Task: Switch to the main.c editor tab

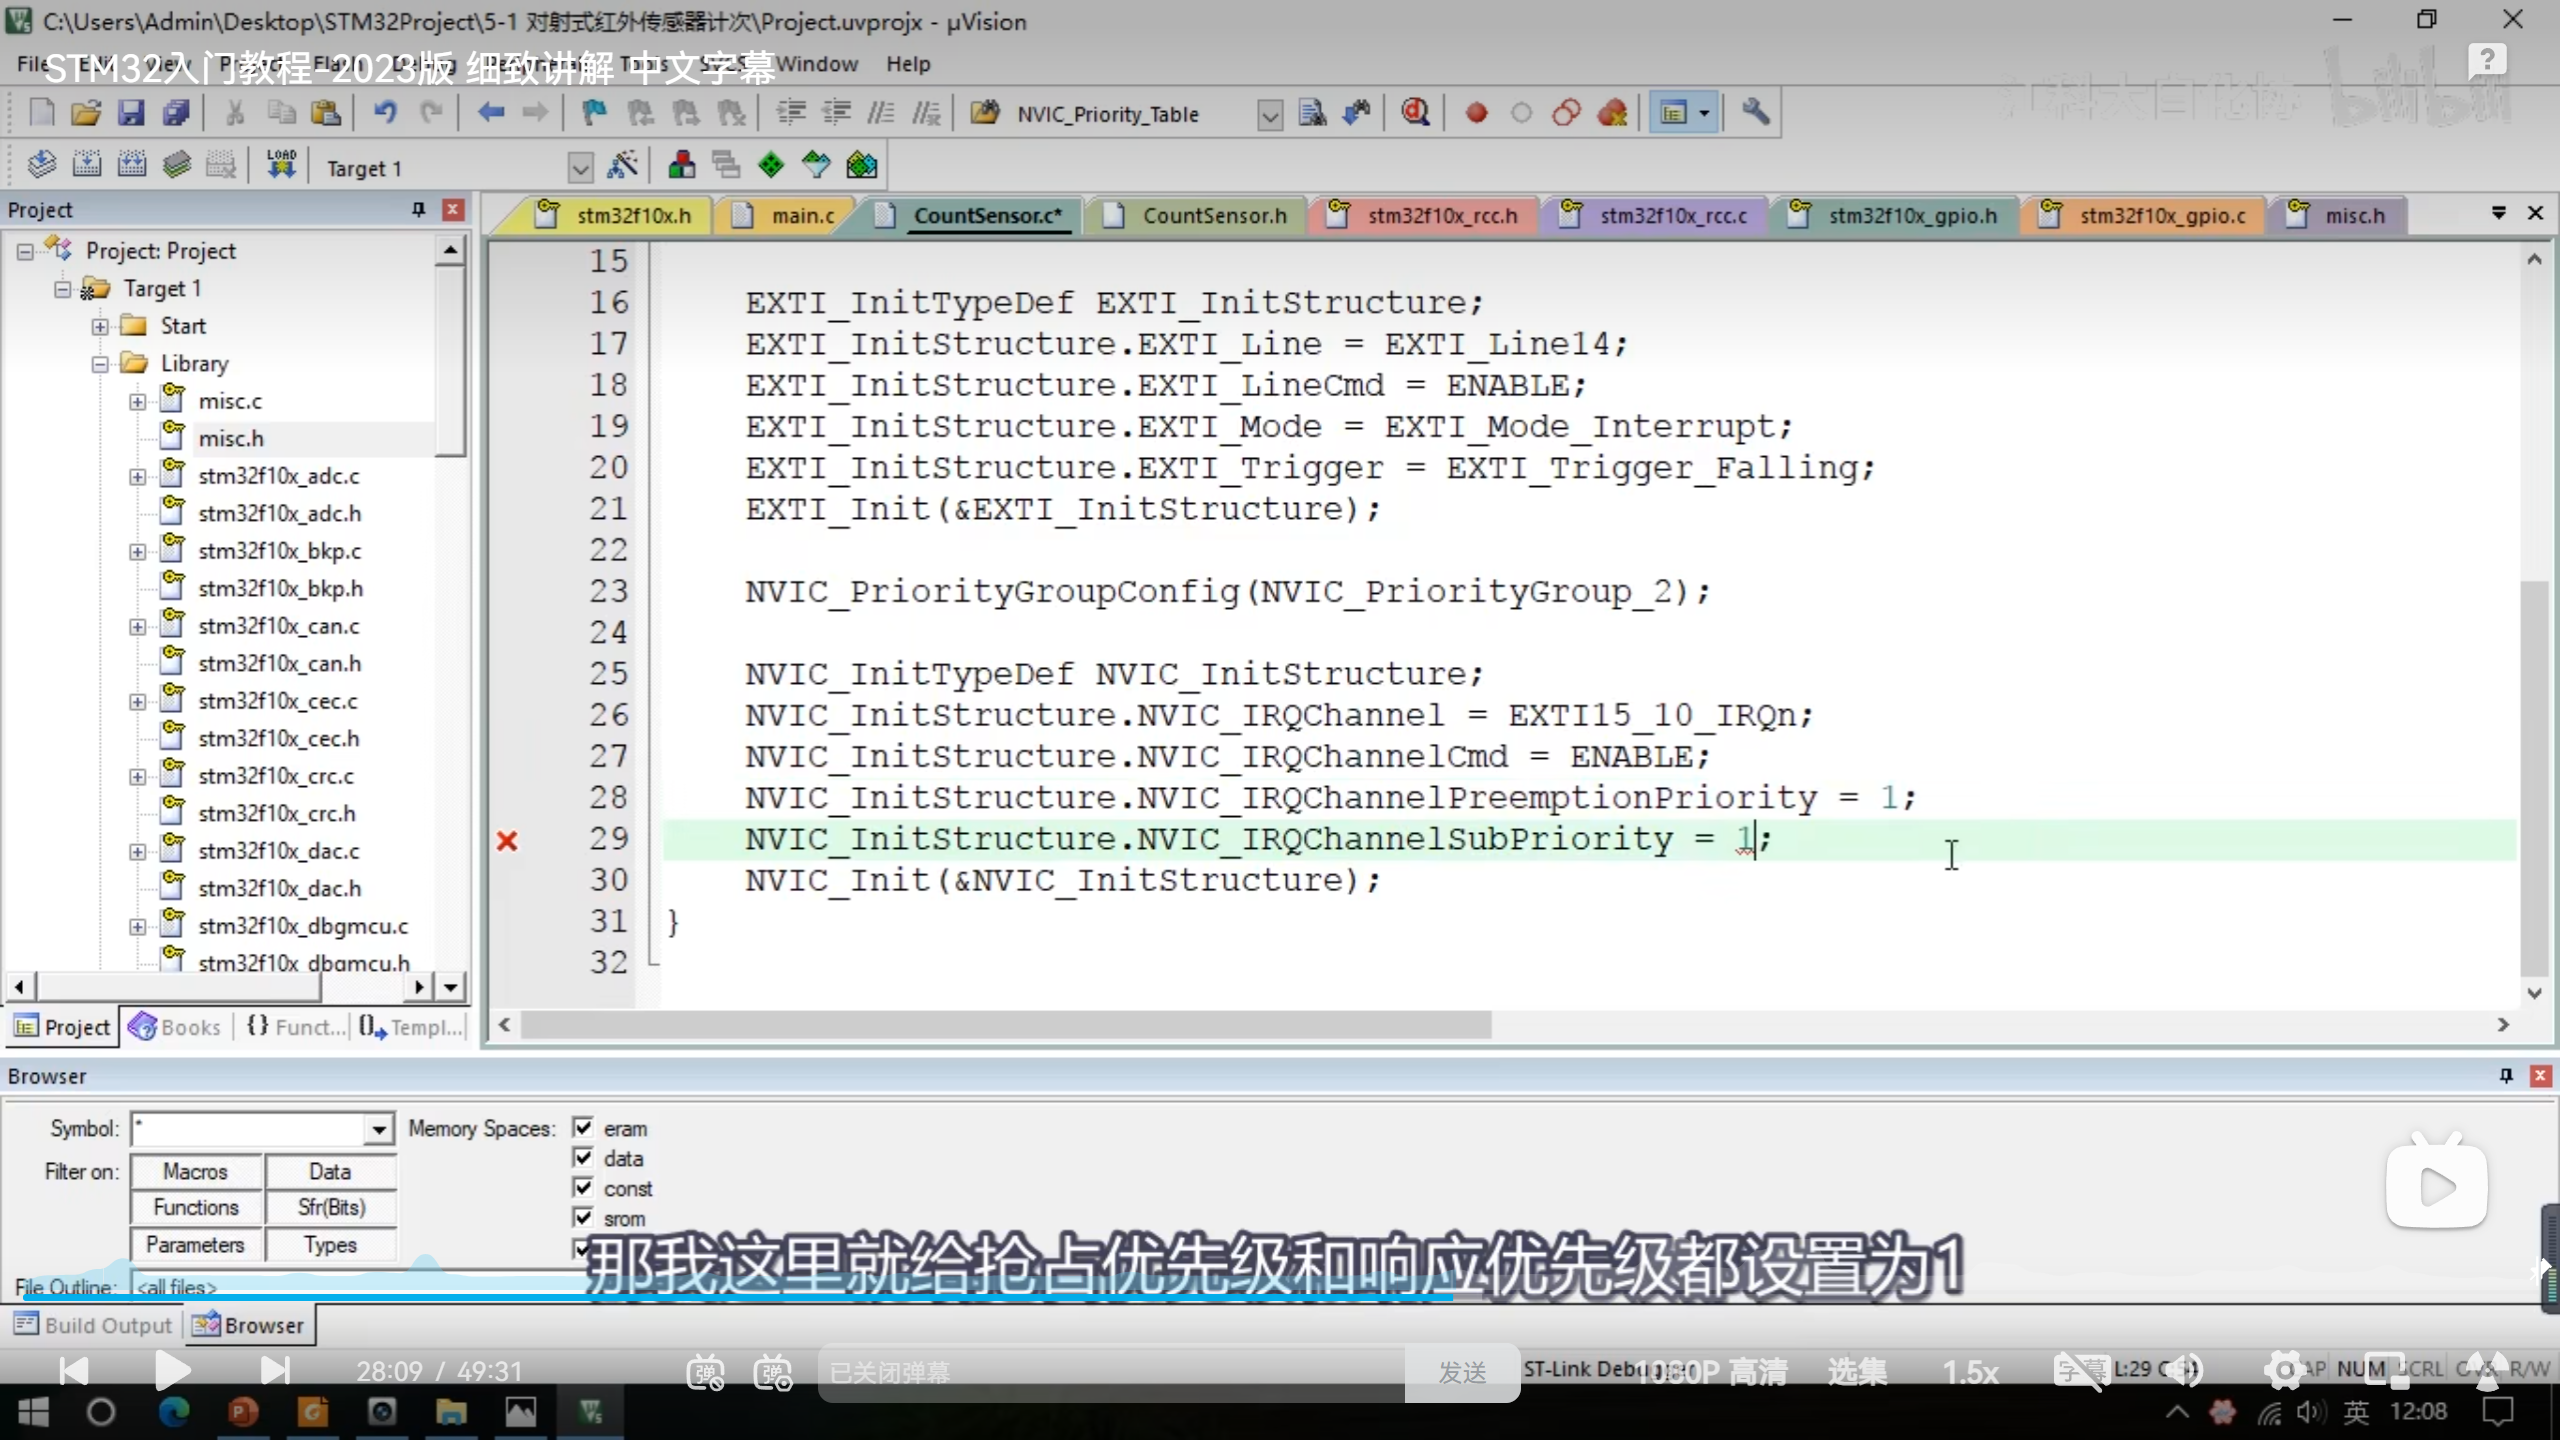Action: [x=801, y=216]
